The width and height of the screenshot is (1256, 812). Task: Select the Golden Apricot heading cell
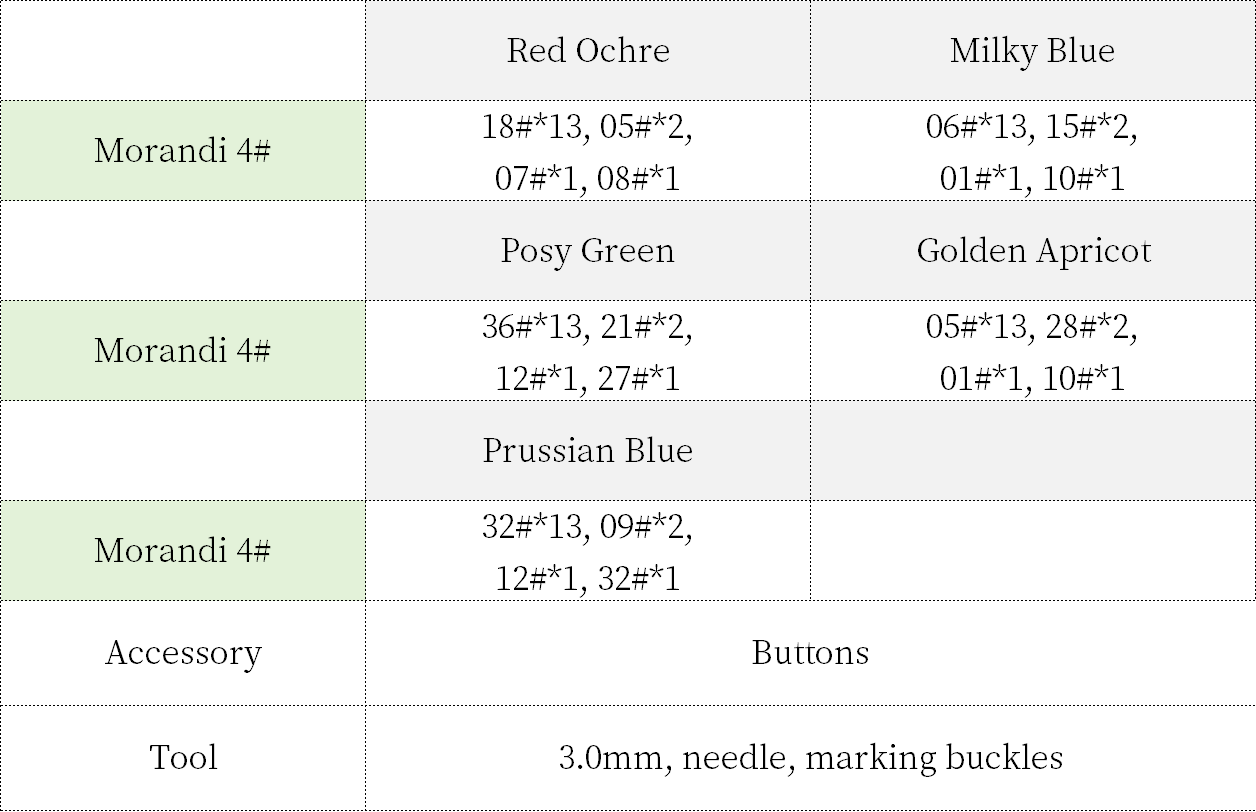1032,250
